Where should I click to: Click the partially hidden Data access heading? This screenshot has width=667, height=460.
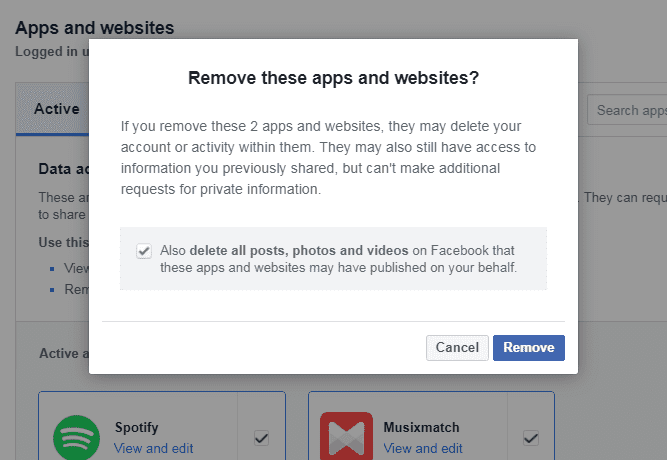pos(64,169)
